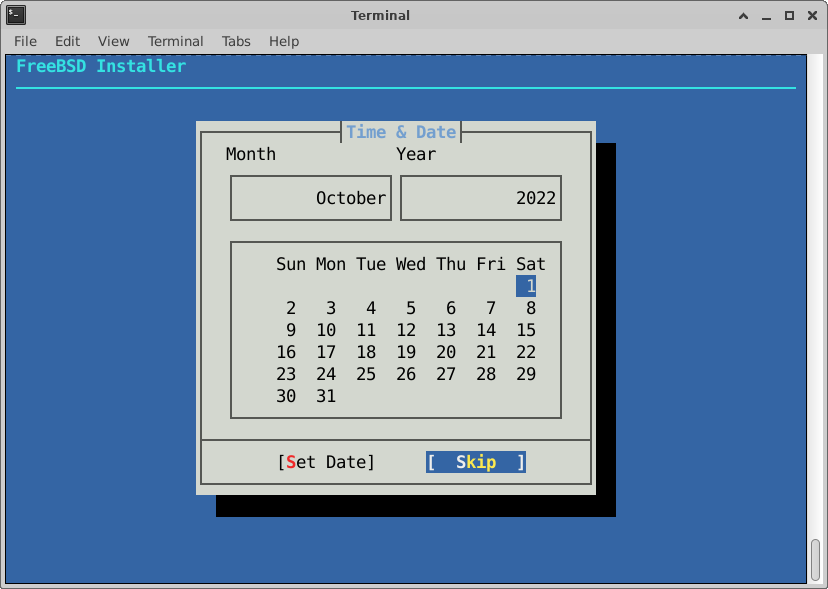Select day 19 in the calendar
828x589 pixels.
(406, 352)
